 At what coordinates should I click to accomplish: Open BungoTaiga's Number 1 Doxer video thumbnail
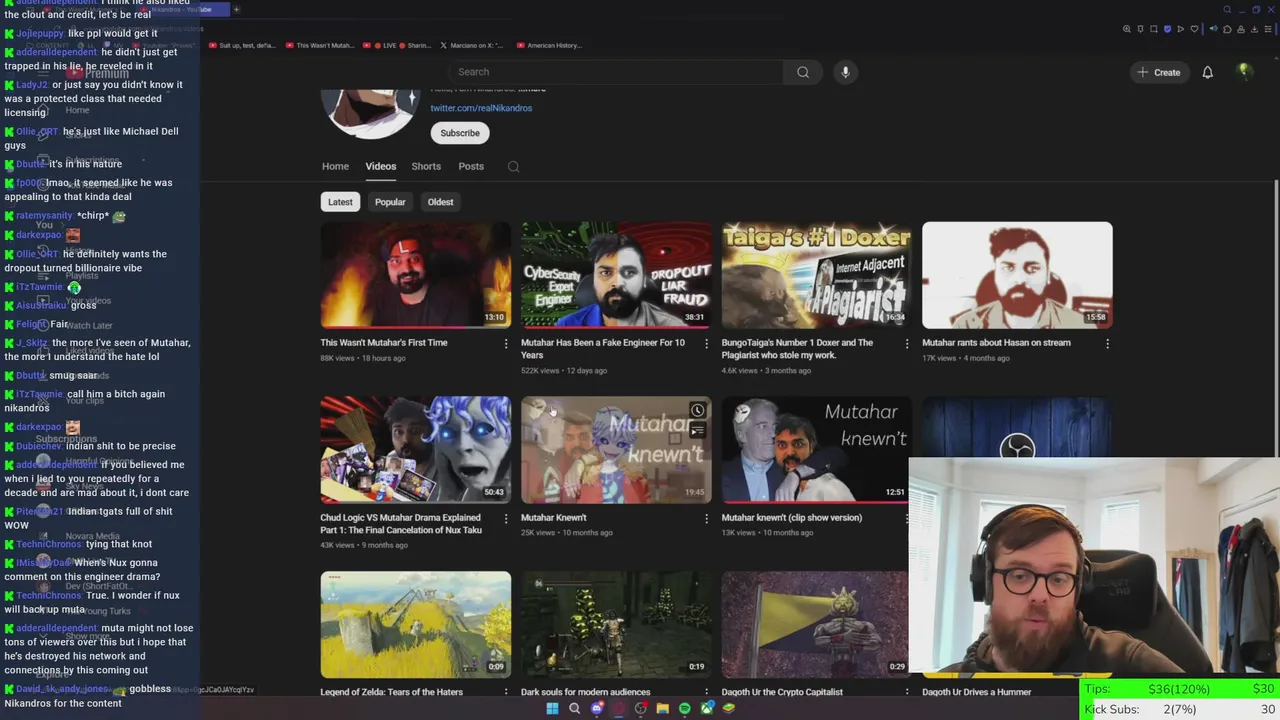(x=816, y=275)
